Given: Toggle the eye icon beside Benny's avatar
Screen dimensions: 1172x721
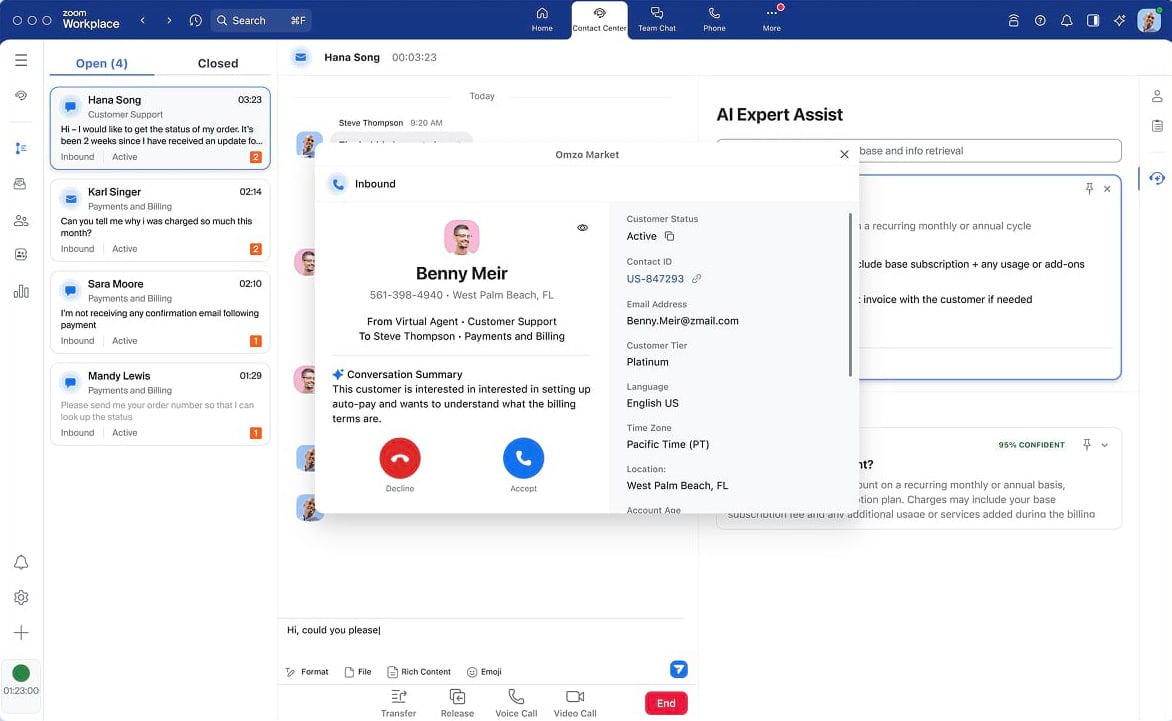Looking at the screenshot, I should point(583,228).
